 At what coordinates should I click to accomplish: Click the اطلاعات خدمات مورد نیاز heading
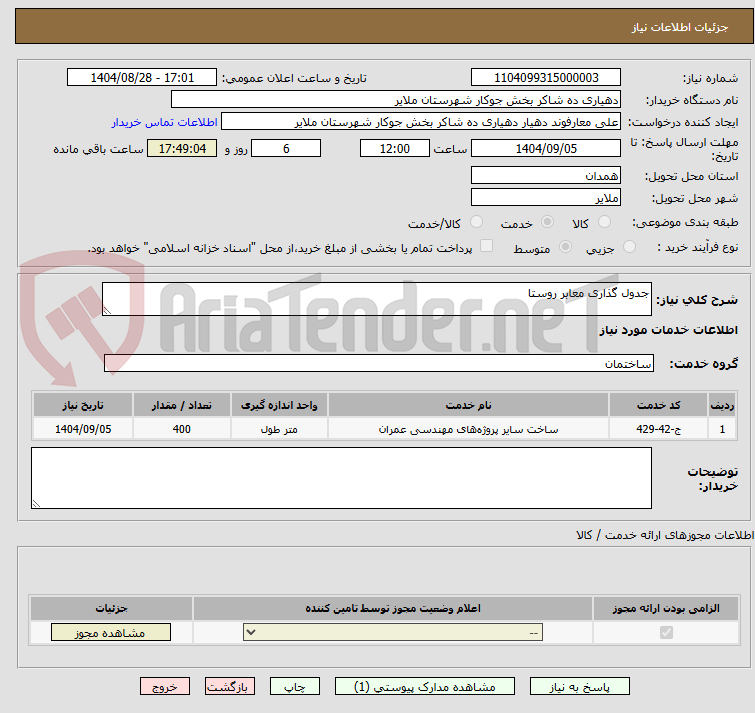click(x=668, y=330)
